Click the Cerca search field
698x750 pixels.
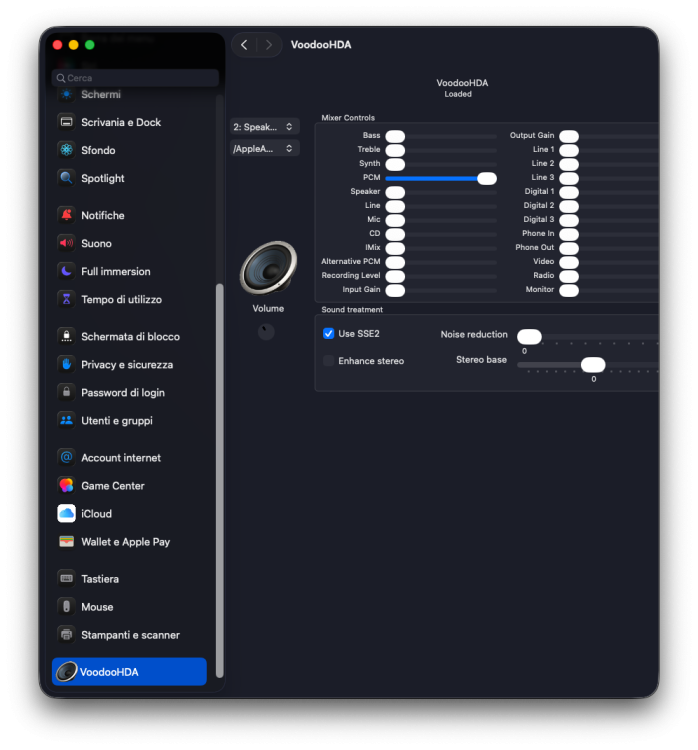point(135,78)
